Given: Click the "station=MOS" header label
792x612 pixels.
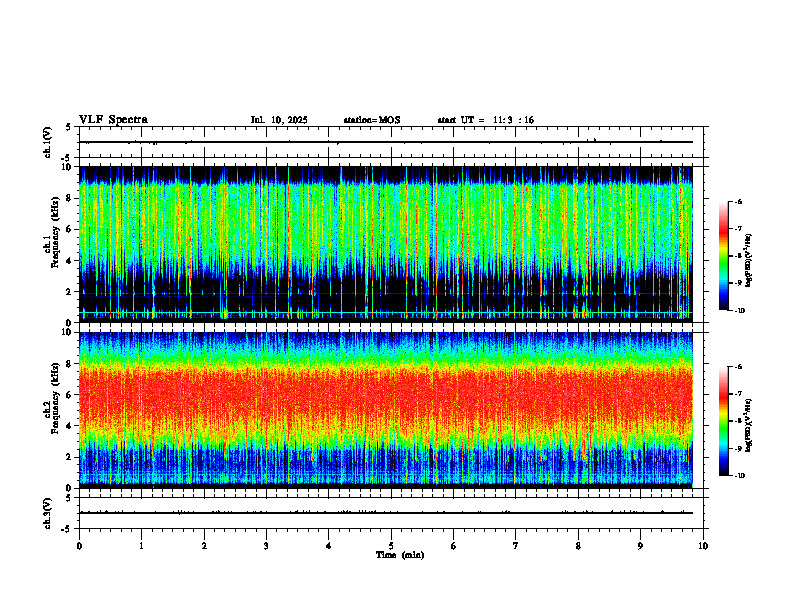Looking at the screenshot, I should point(372,120).
